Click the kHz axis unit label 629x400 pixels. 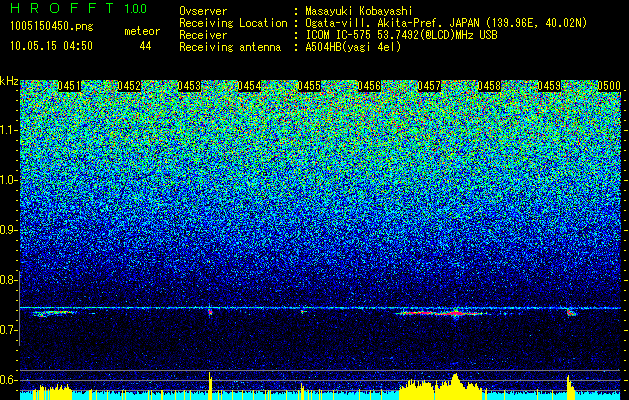click(x=9, y=81)
